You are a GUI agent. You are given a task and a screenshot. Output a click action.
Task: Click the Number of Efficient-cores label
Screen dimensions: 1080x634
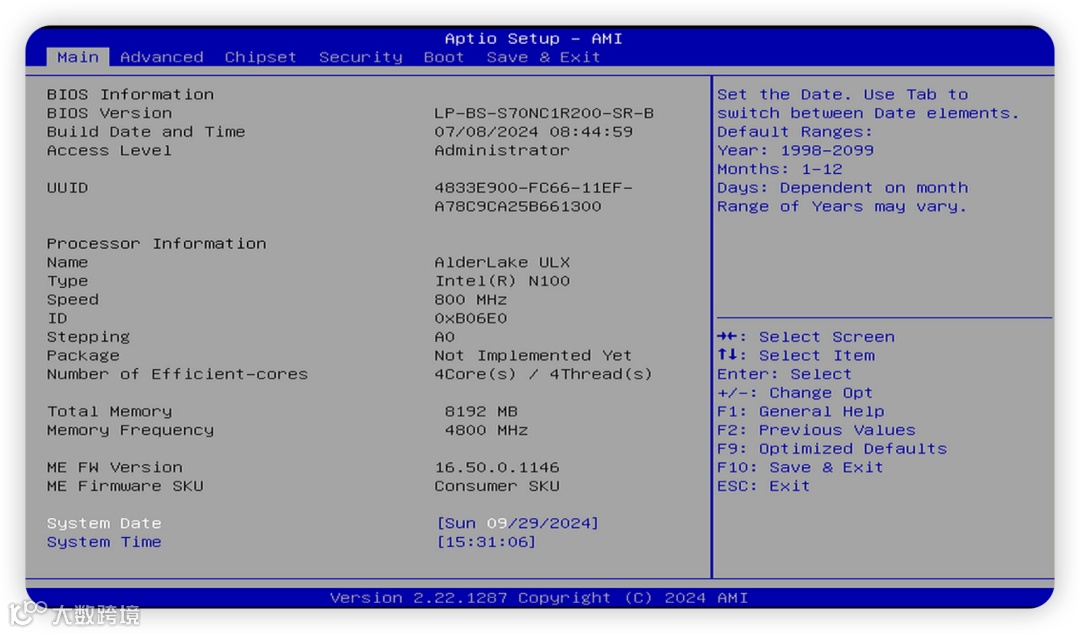[177, 374]
